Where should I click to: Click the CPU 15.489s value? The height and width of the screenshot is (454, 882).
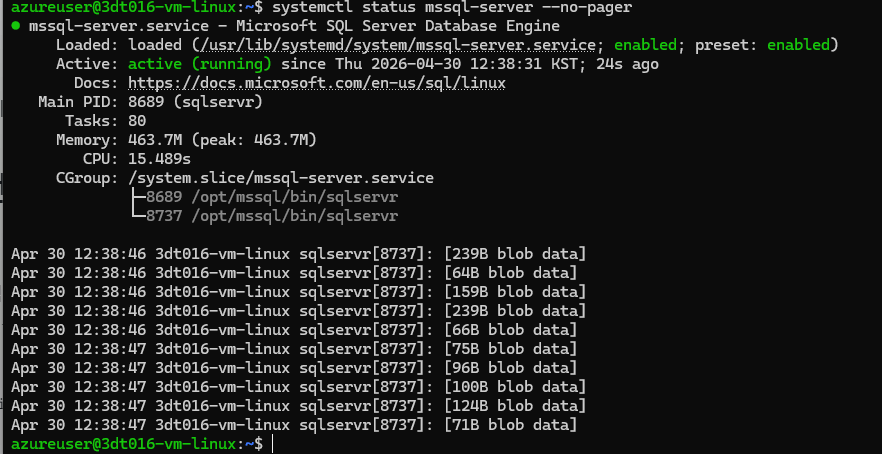coord(159,159)
